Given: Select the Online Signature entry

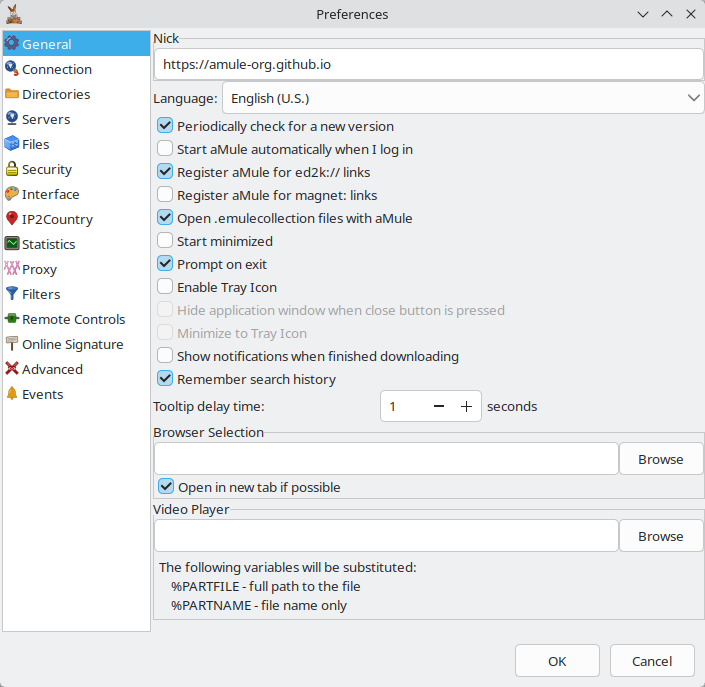Looking at the screenshot, I should tap(76, 344).
